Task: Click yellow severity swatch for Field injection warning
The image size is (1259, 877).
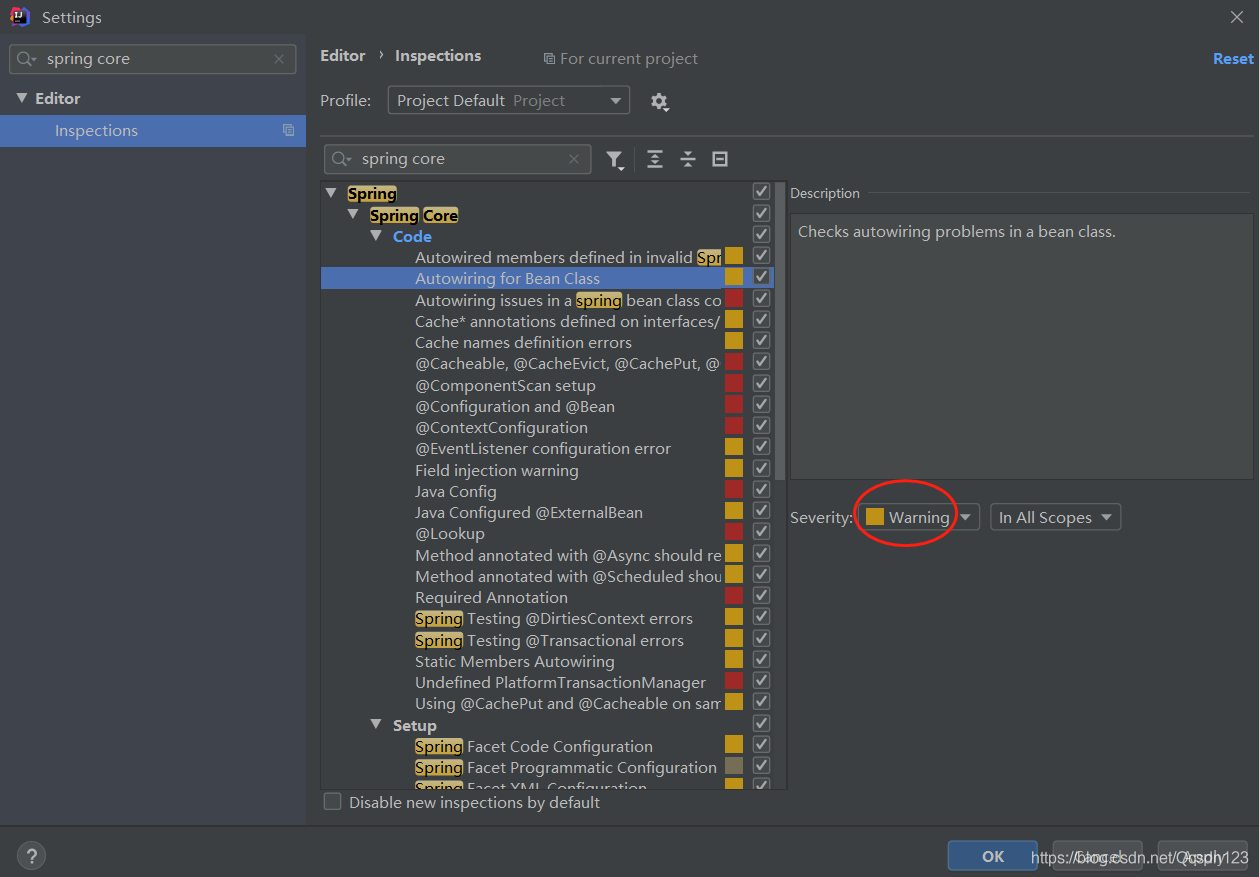Action: click(x=734, y=469)
